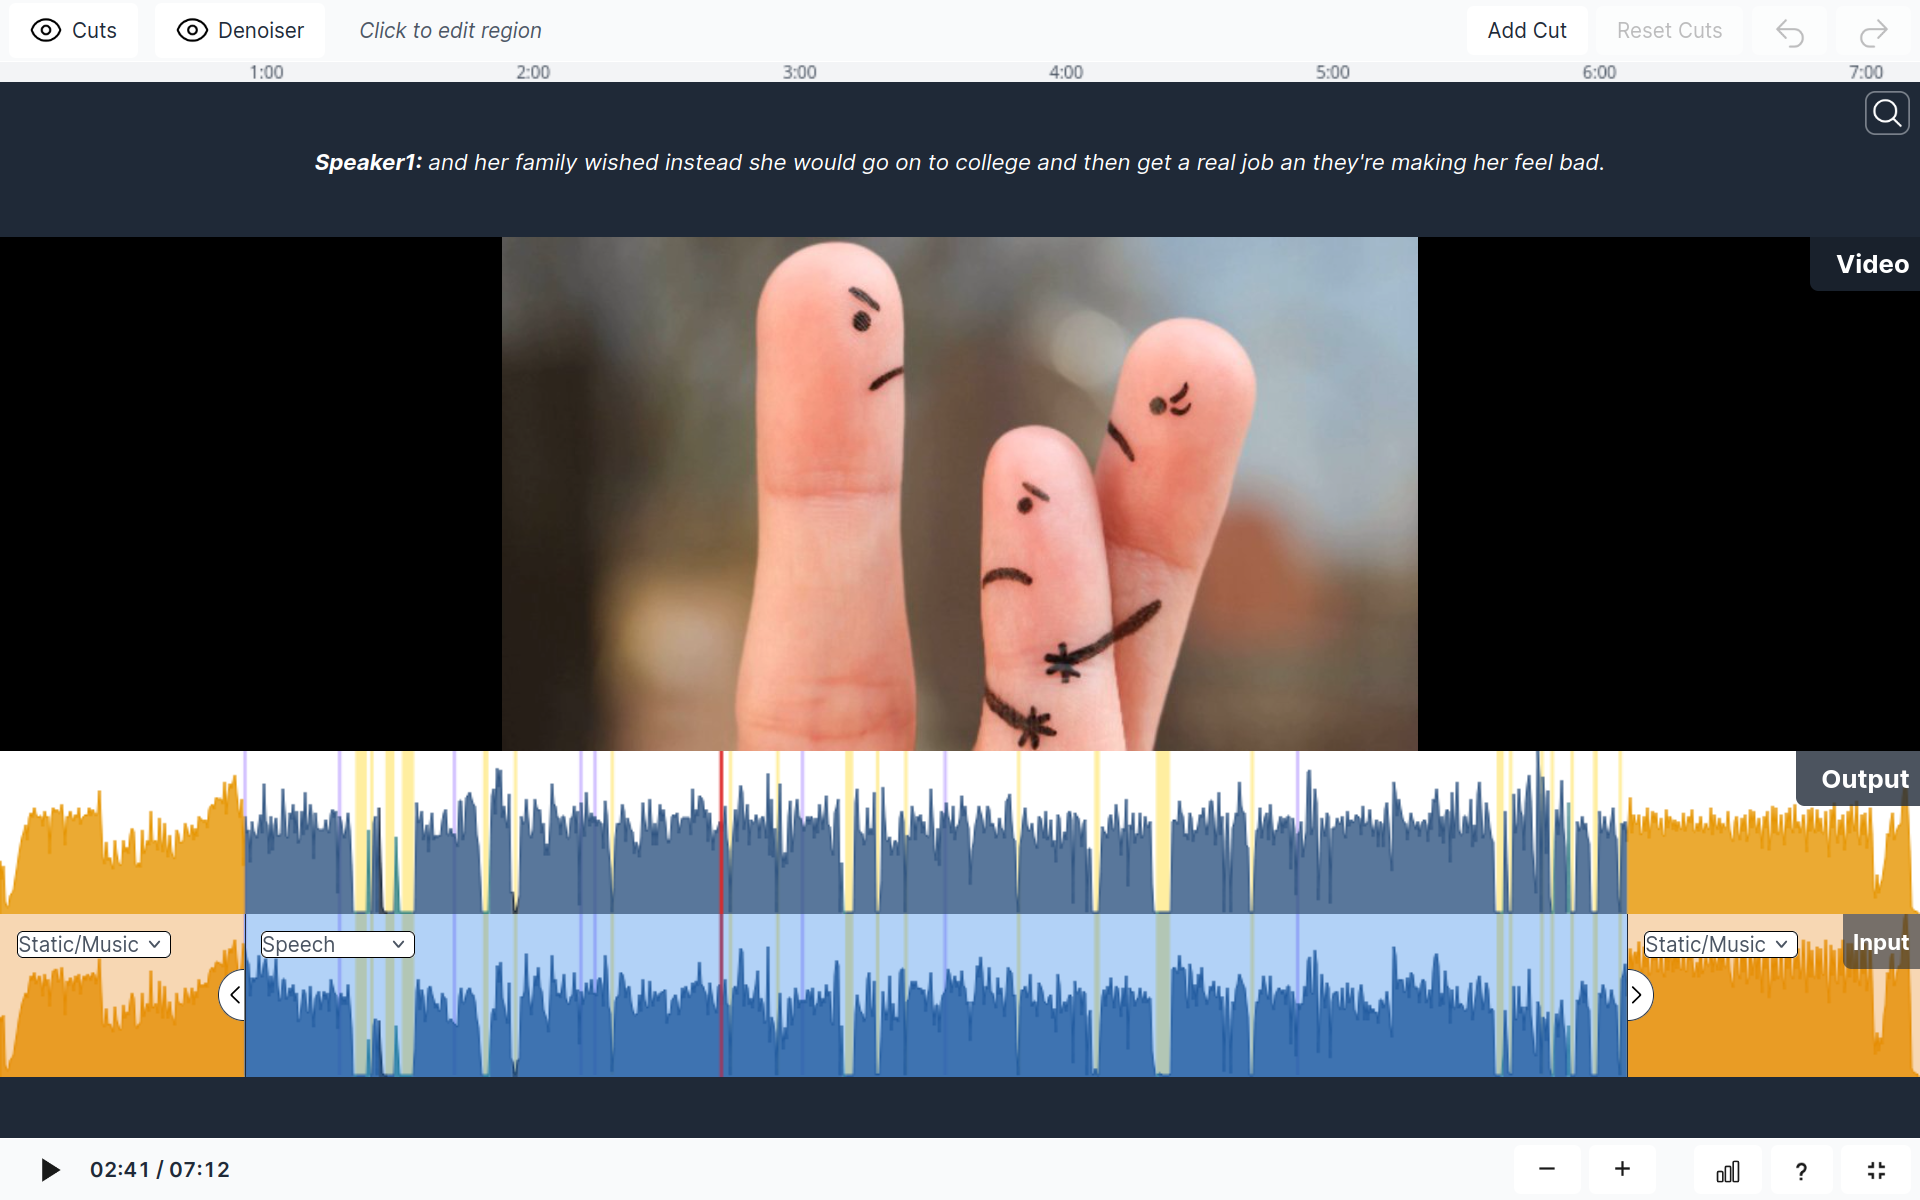Click the Reset Cuts button
The image size is (1920, 1200).
click(1669, 30)
